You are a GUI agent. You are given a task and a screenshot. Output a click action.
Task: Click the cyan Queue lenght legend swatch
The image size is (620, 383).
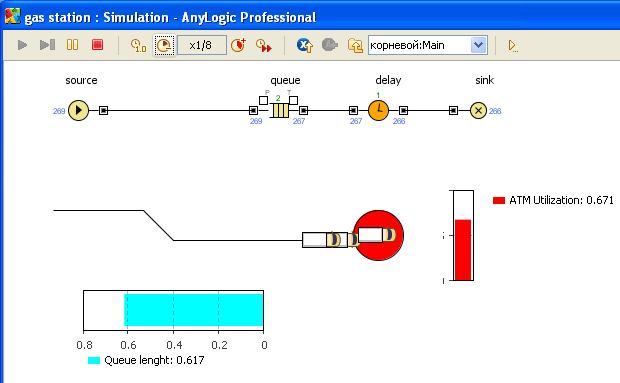point(94,360)
